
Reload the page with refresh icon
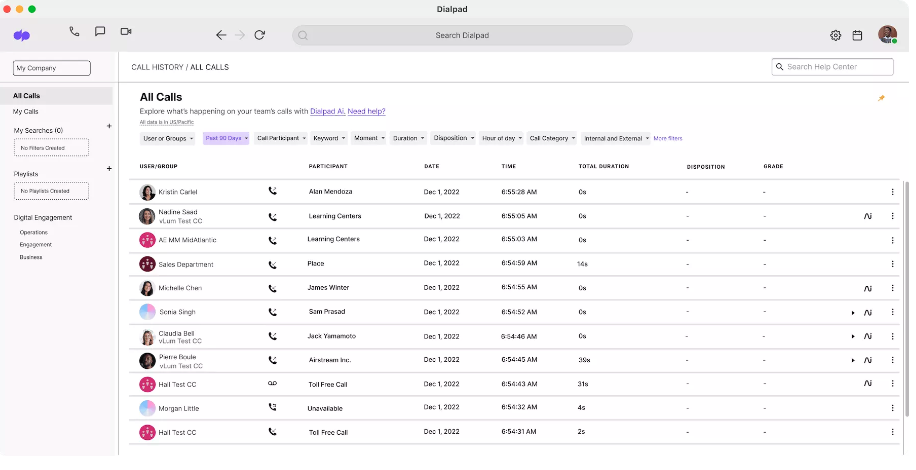pos(259,35)
